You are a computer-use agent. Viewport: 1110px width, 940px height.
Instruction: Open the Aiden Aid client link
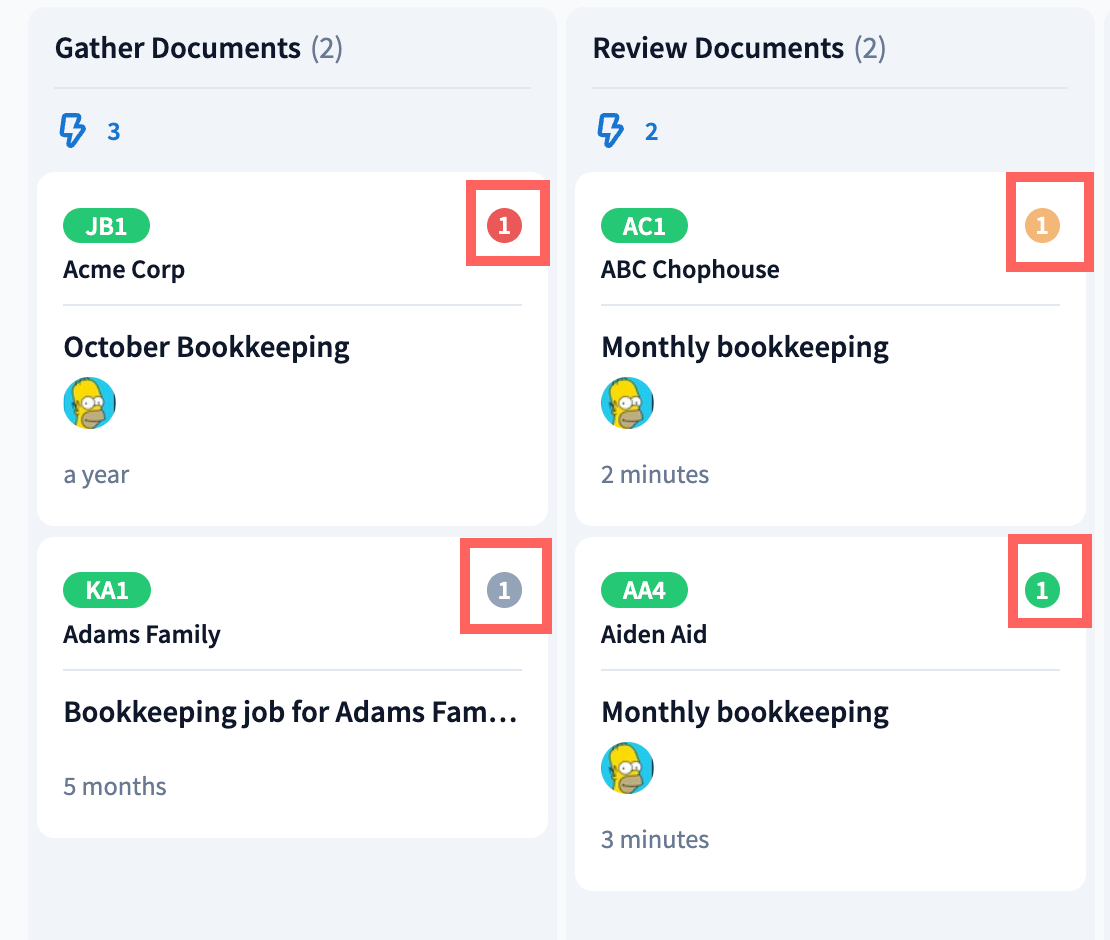point(654,634)
